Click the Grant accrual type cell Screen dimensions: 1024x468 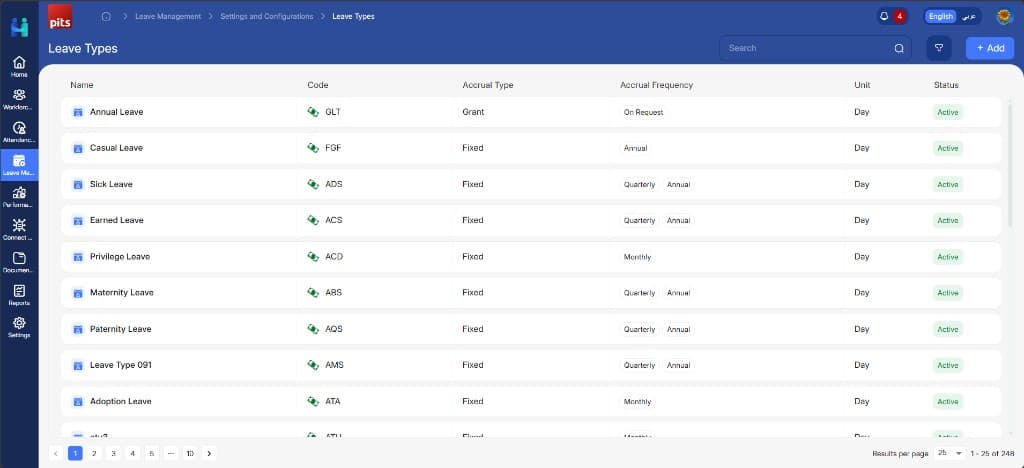pos(473,112)
